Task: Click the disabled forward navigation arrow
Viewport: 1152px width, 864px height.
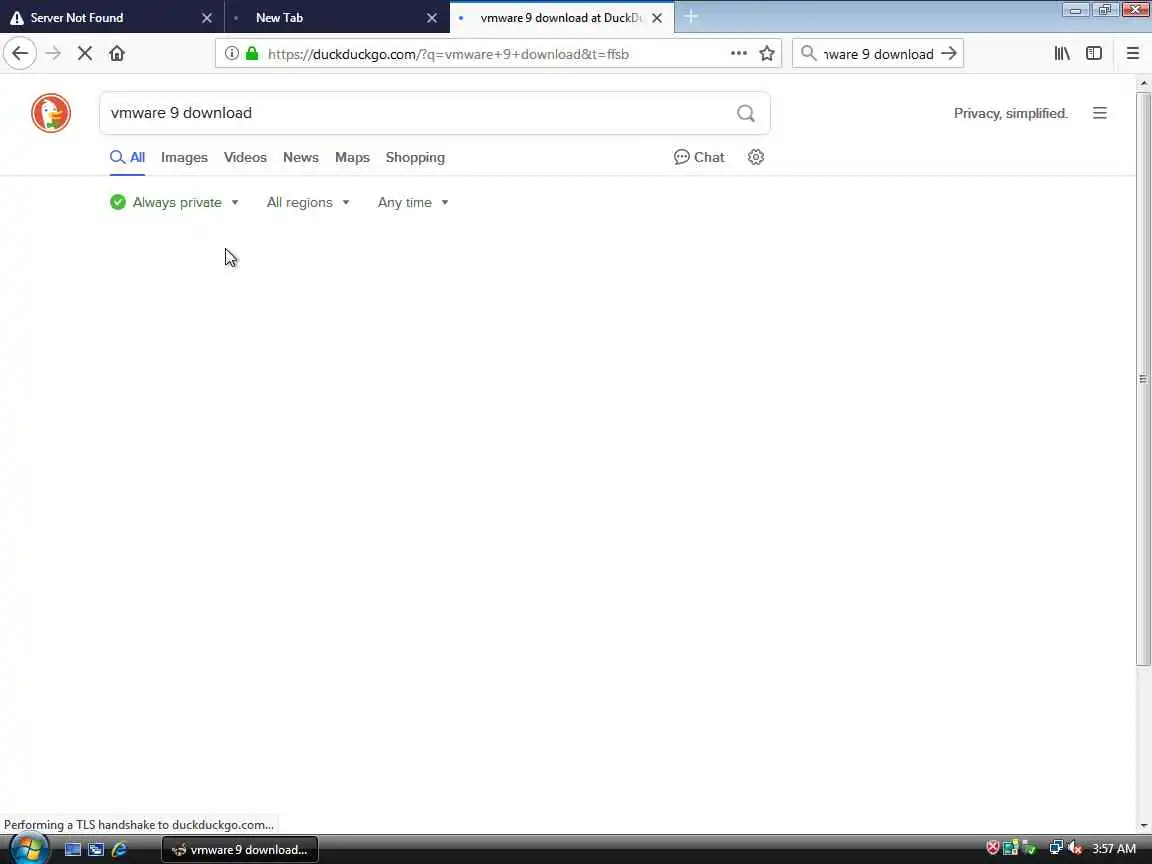Action: tap(53, 54)
